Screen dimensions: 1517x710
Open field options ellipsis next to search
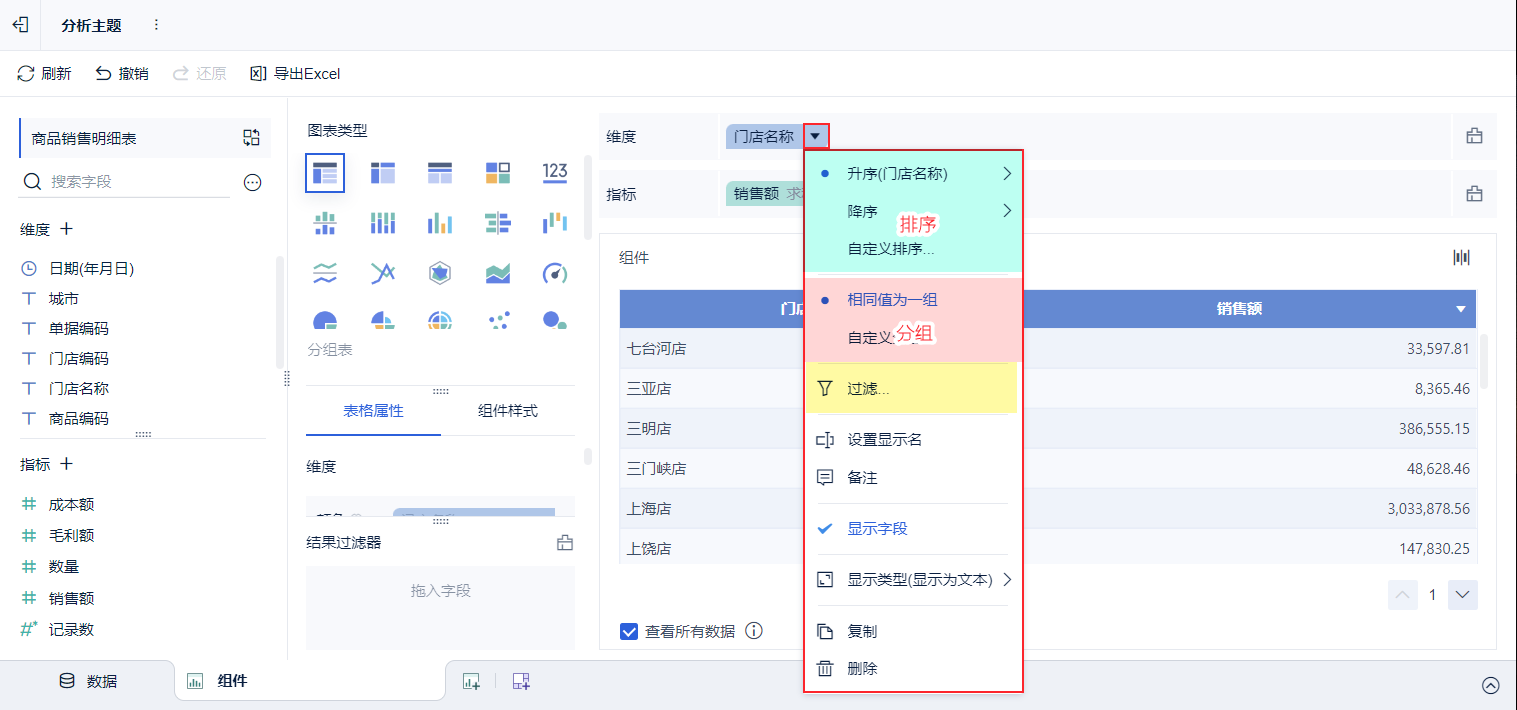coord(252,182)
